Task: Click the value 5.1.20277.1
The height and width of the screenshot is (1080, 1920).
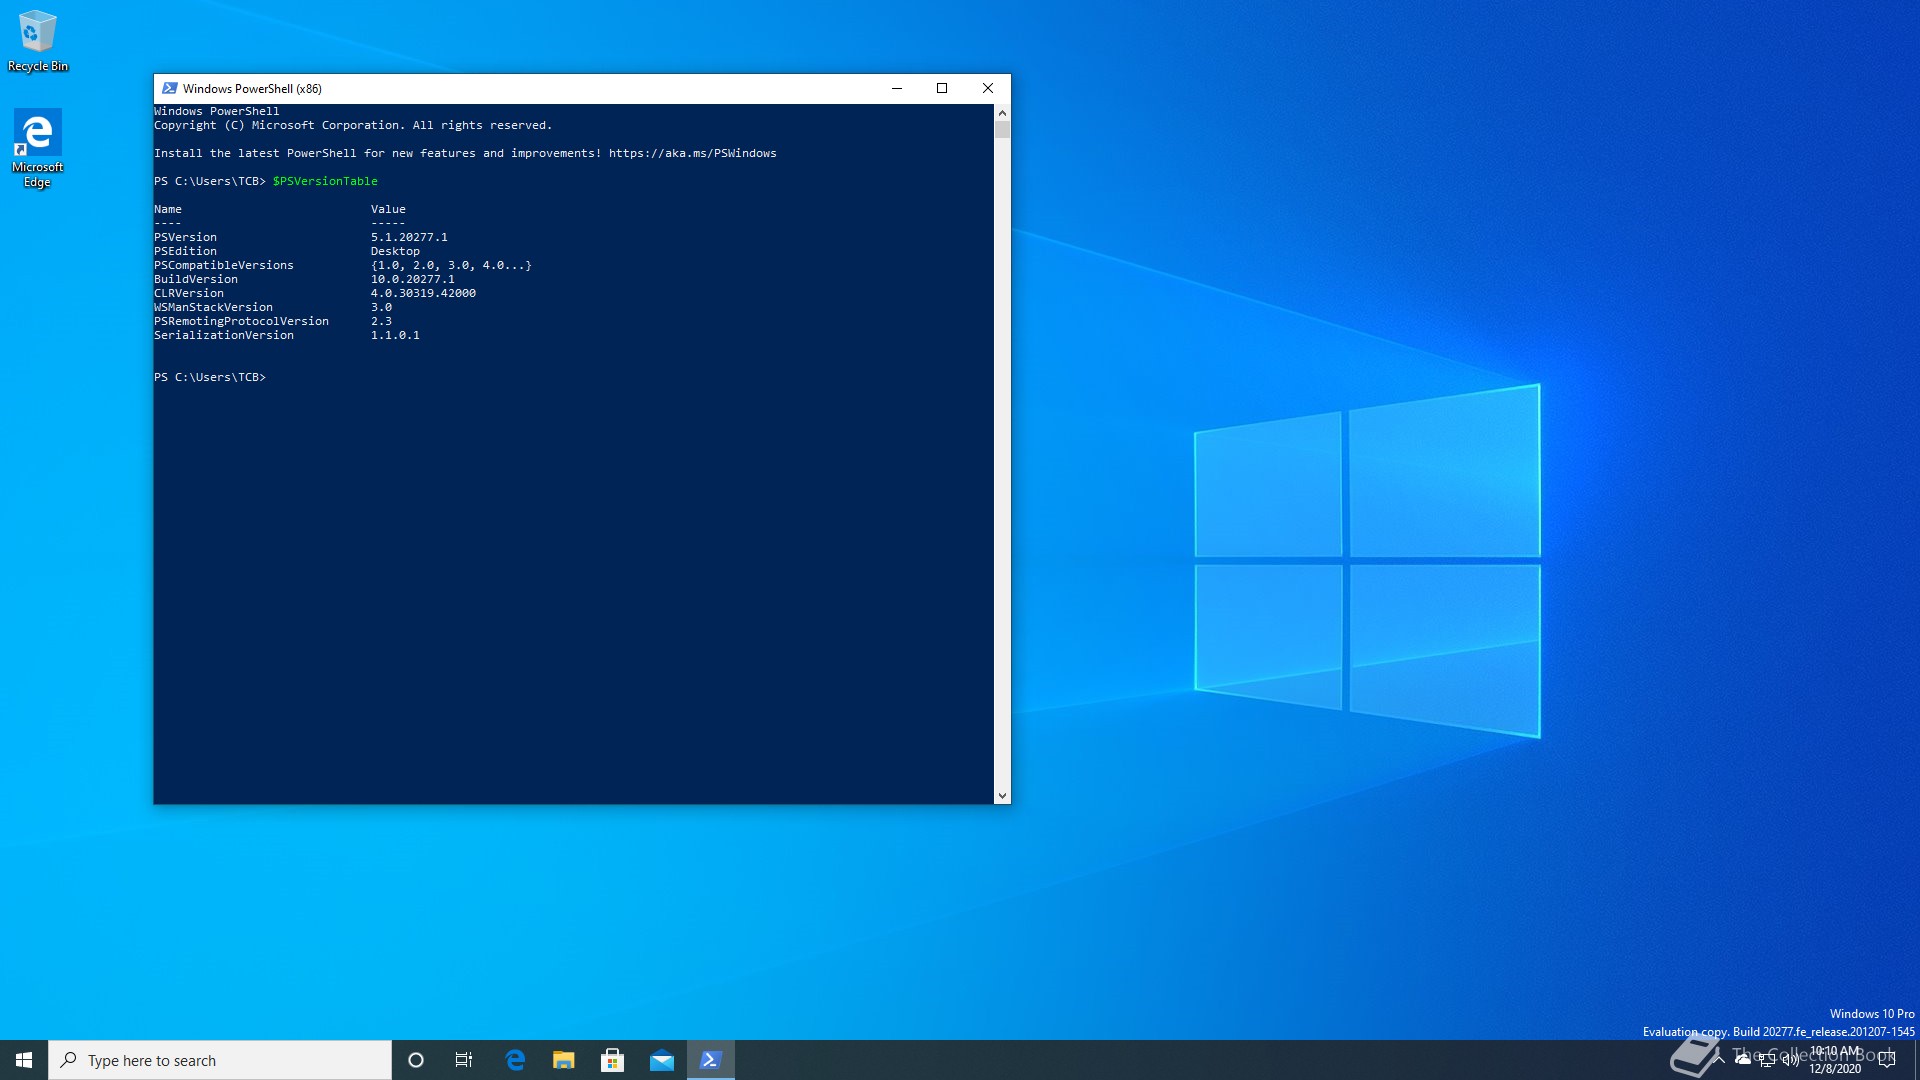Action: pos(409,237)
